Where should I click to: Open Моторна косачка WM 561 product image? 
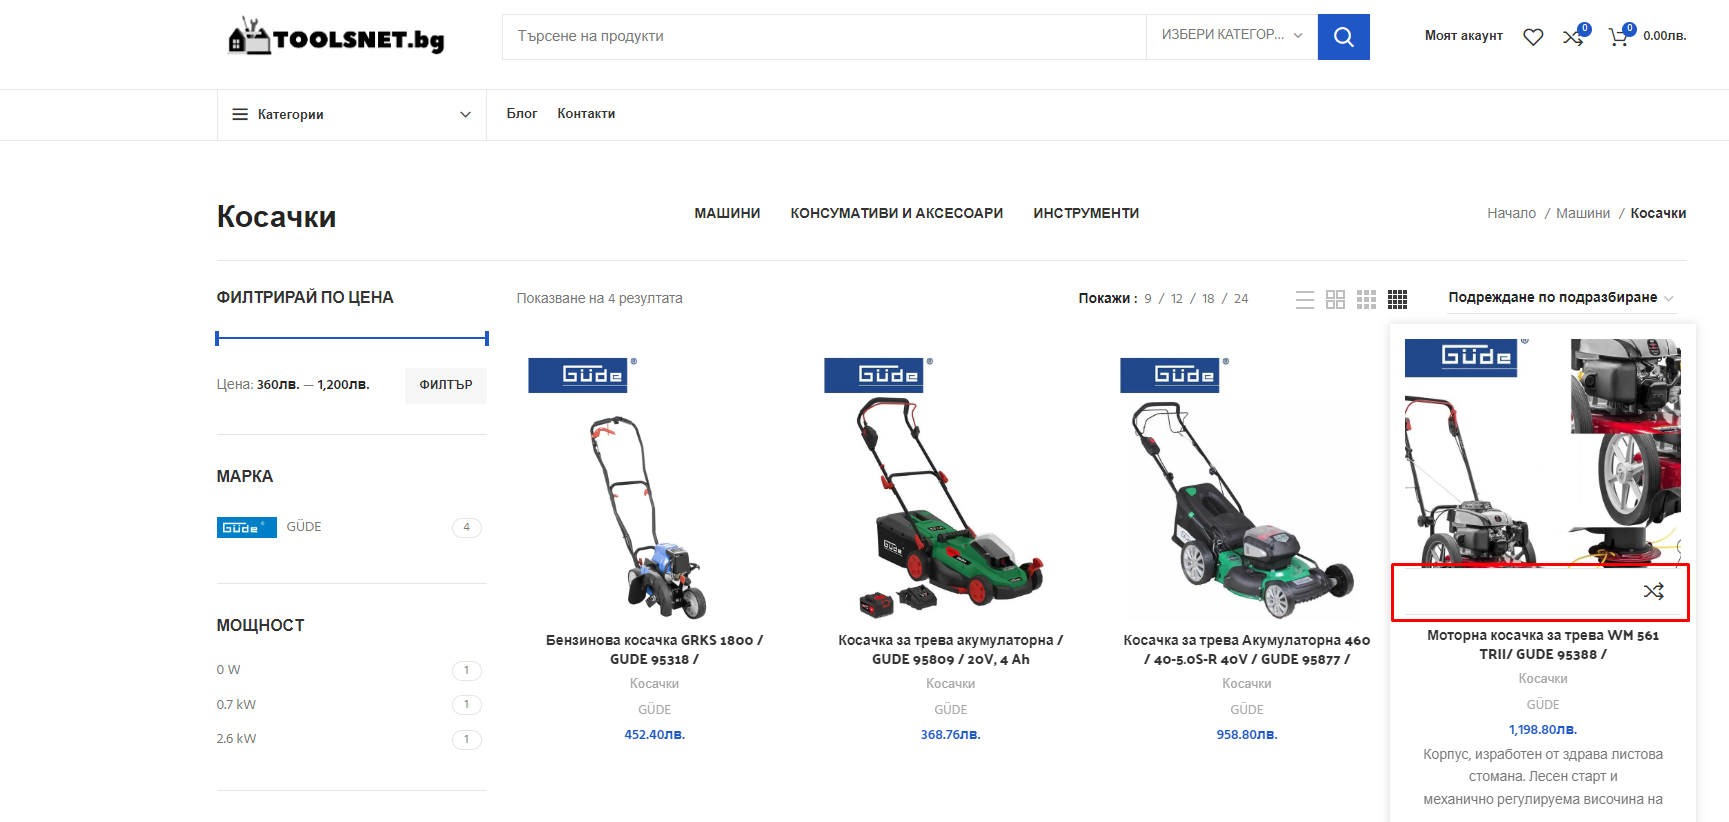1543,455
